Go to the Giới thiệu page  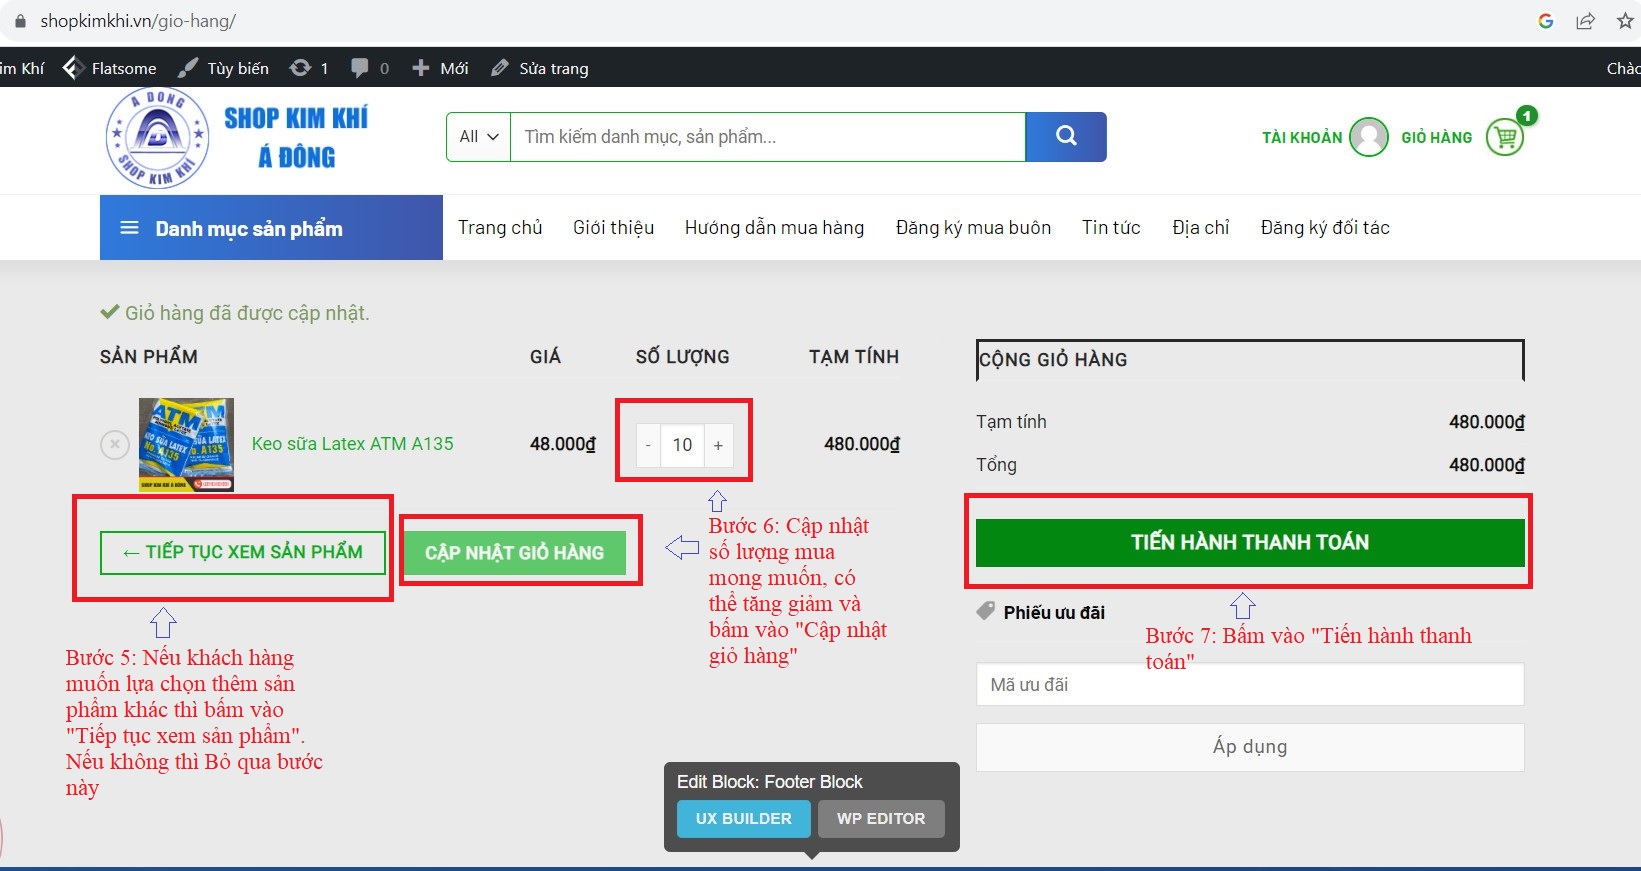click(x=613, y=228)
